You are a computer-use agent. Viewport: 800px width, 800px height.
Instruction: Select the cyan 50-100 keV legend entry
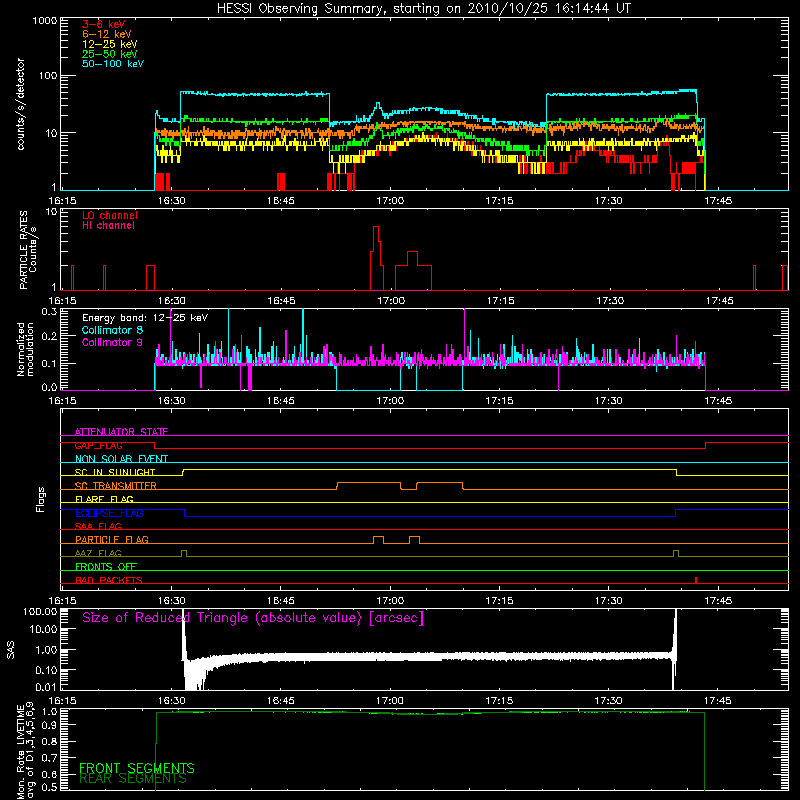(113, 64)
